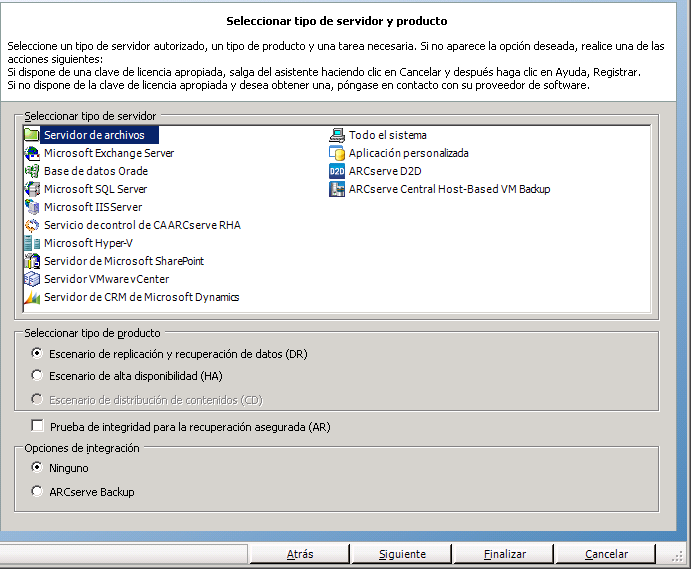Click the Microsoft Exchange Server icon
The width and height of the screenshot is (691, 569).
(32, 153)
